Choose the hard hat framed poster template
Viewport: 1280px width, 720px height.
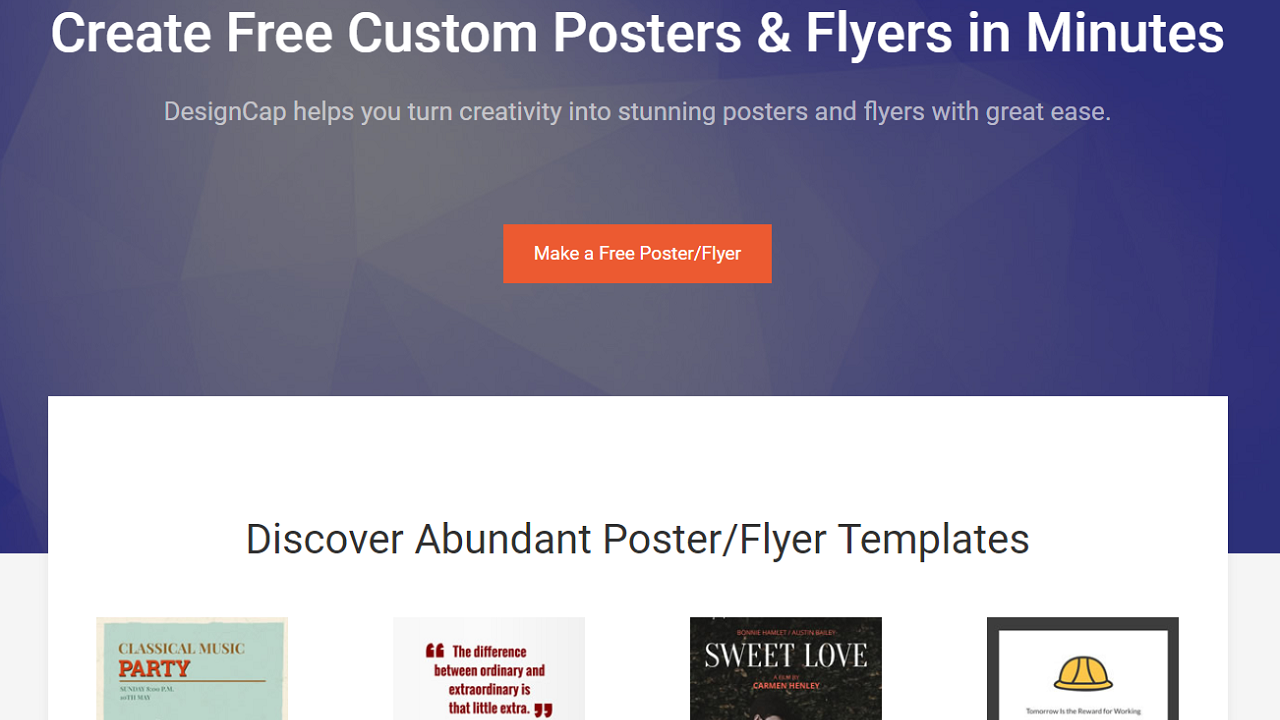(x=1083, y=668)
